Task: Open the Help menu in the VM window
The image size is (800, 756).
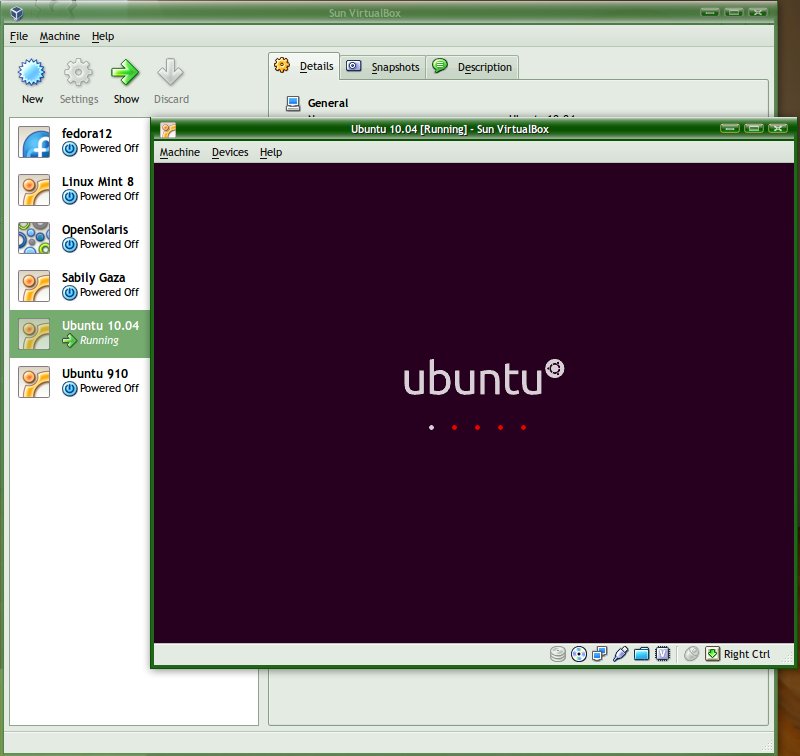Action: [x=271, y=152]
